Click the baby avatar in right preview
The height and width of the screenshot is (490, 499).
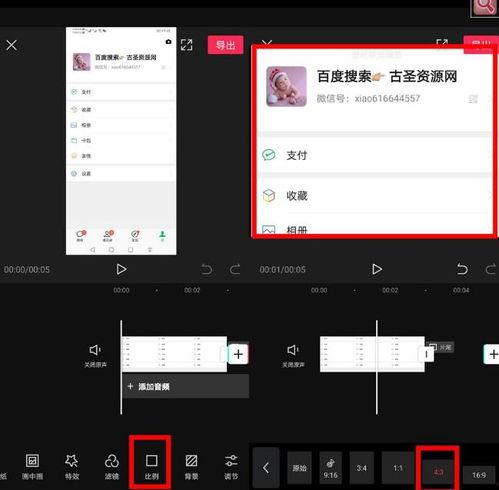(286, 86)
